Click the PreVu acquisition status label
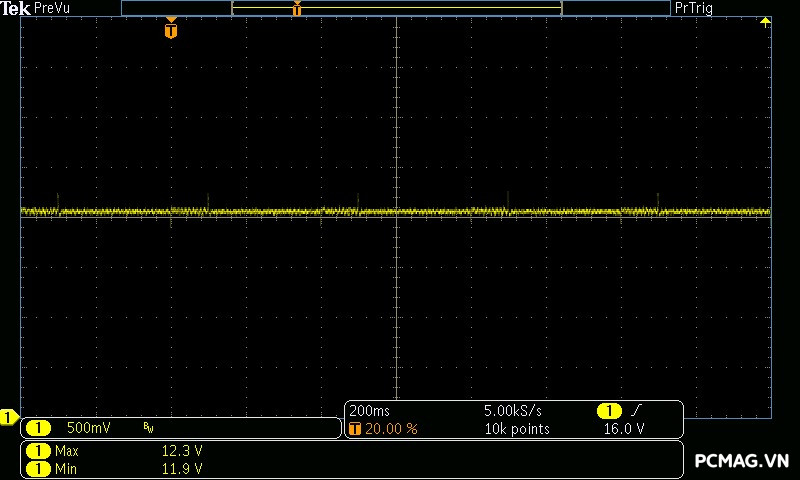800x480 pixels. tap(52, 8)
